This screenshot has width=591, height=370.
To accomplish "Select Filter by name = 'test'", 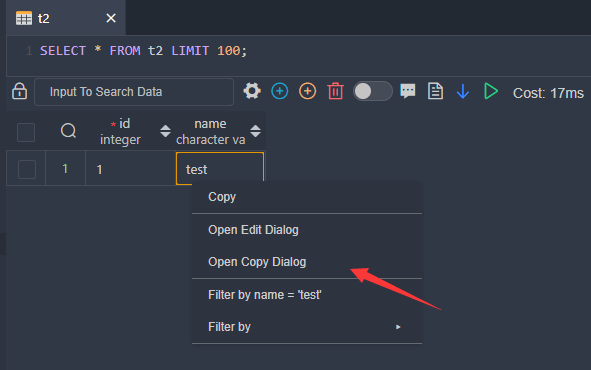I will [307, 295].
